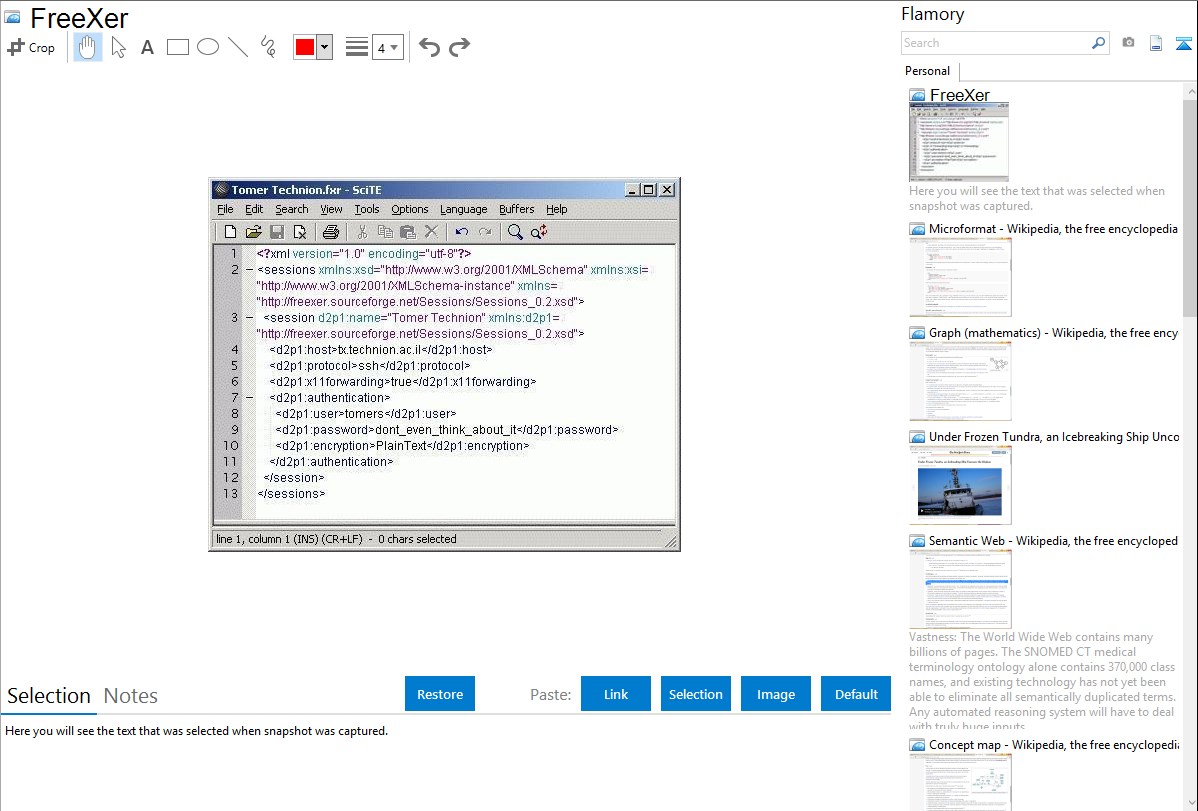Open the Buffers menu in SciTE
Screen dimensions: 1198x811
coord(516,209)
